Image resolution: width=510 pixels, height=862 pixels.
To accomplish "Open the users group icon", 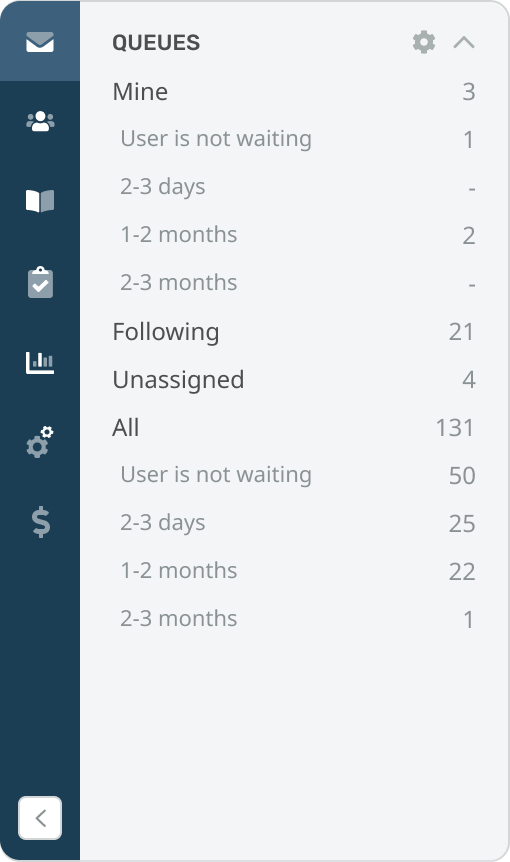I will (x=40, y=121).
